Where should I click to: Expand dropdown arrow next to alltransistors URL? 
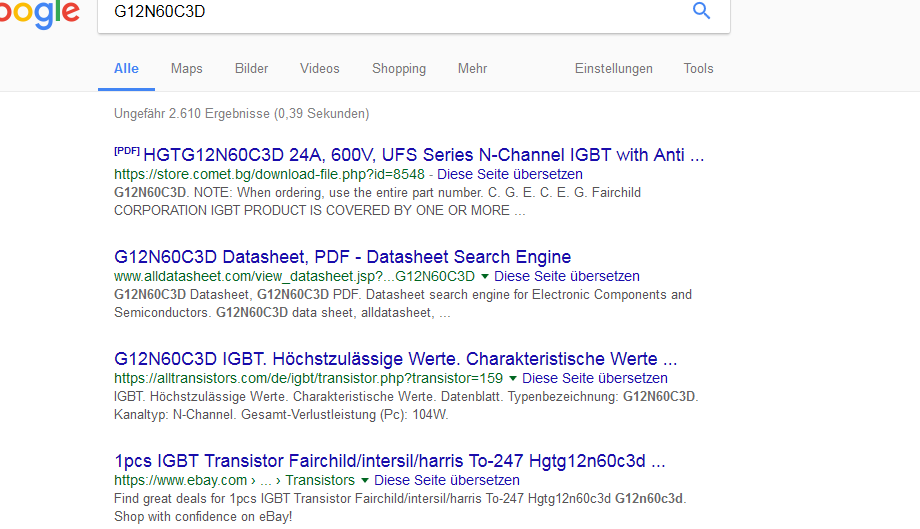coord(513,378)
